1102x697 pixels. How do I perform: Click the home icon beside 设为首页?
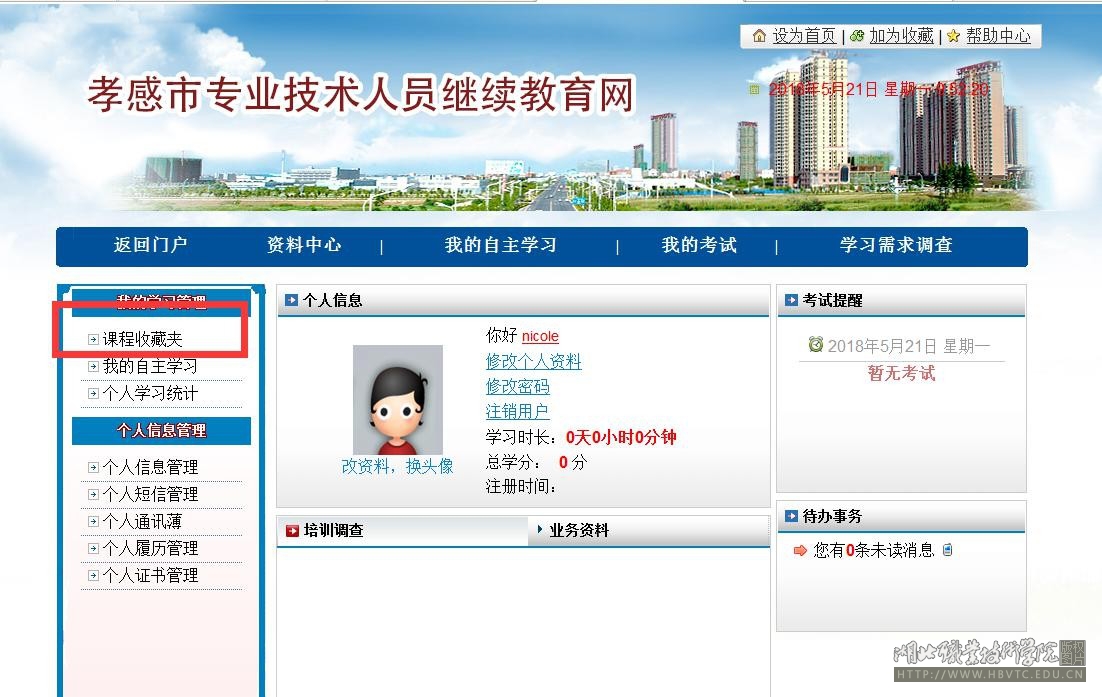(759, 36)
